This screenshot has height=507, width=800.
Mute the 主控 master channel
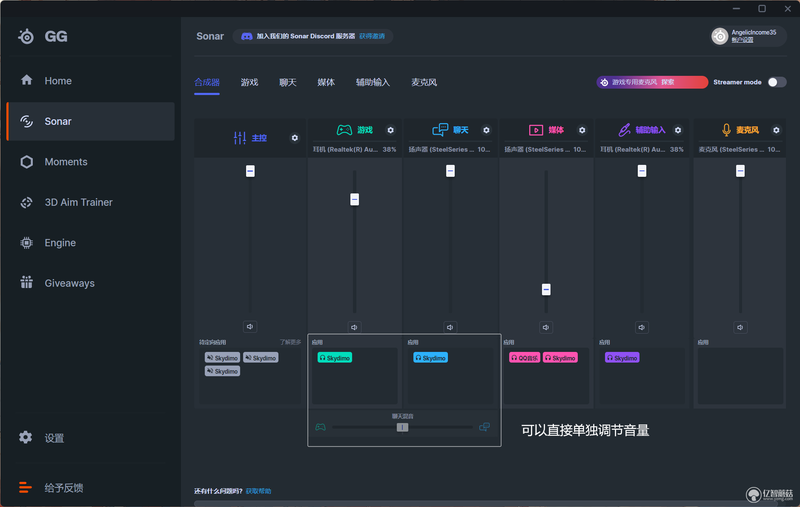pos(250,326)
